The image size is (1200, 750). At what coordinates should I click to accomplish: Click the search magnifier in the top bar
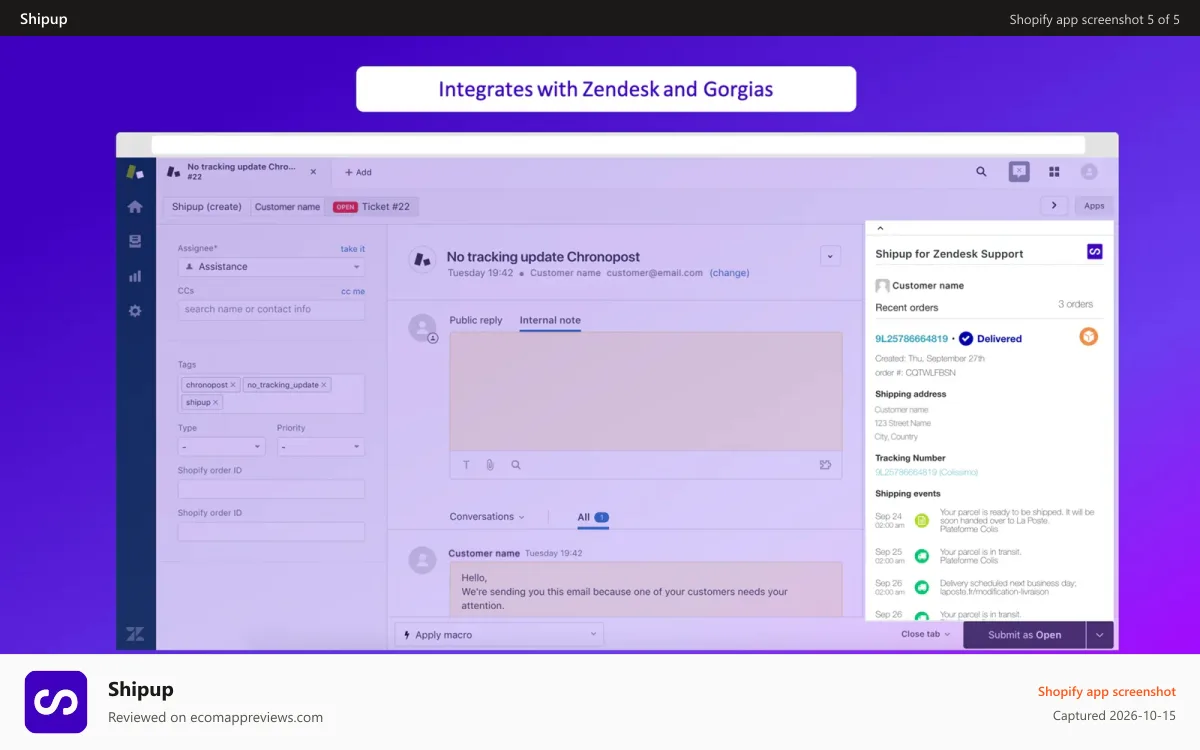click(x=981, y=172)
